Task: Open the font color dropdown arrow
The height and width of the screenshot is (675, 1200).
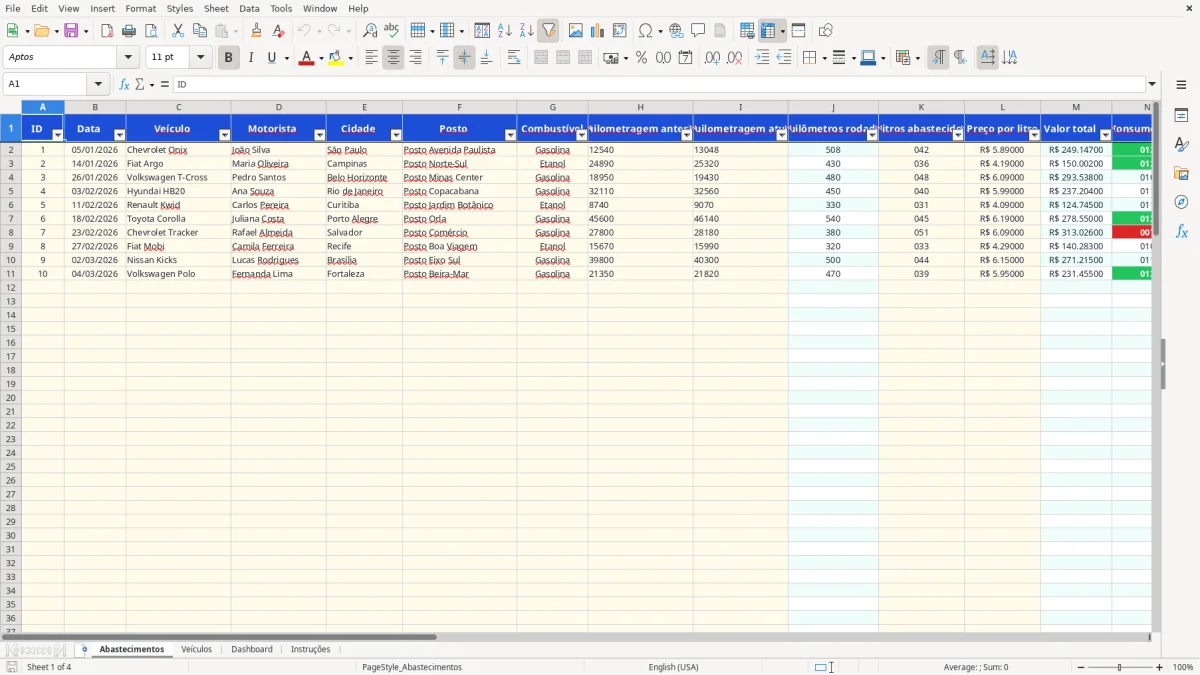Action: pos(320,58)
